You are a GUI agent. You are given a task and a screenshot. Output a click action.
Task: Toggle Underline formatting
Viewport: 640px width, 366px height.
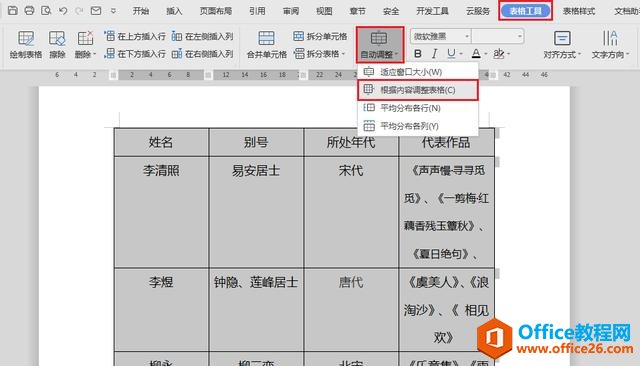(x=451, y=53)
